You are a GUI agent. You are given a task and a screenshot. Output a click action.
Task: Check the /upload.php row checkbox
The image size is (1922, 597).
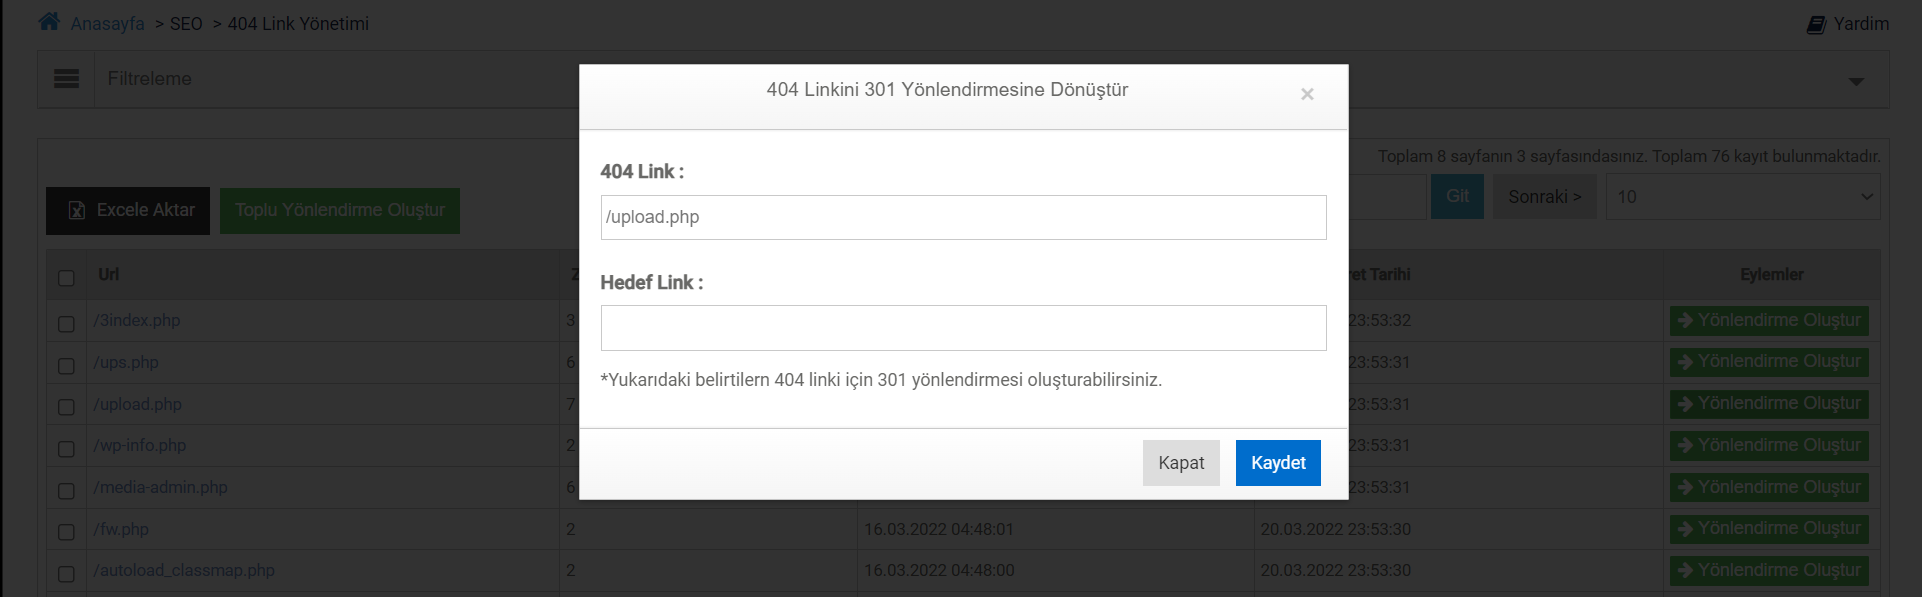point(66,407)
